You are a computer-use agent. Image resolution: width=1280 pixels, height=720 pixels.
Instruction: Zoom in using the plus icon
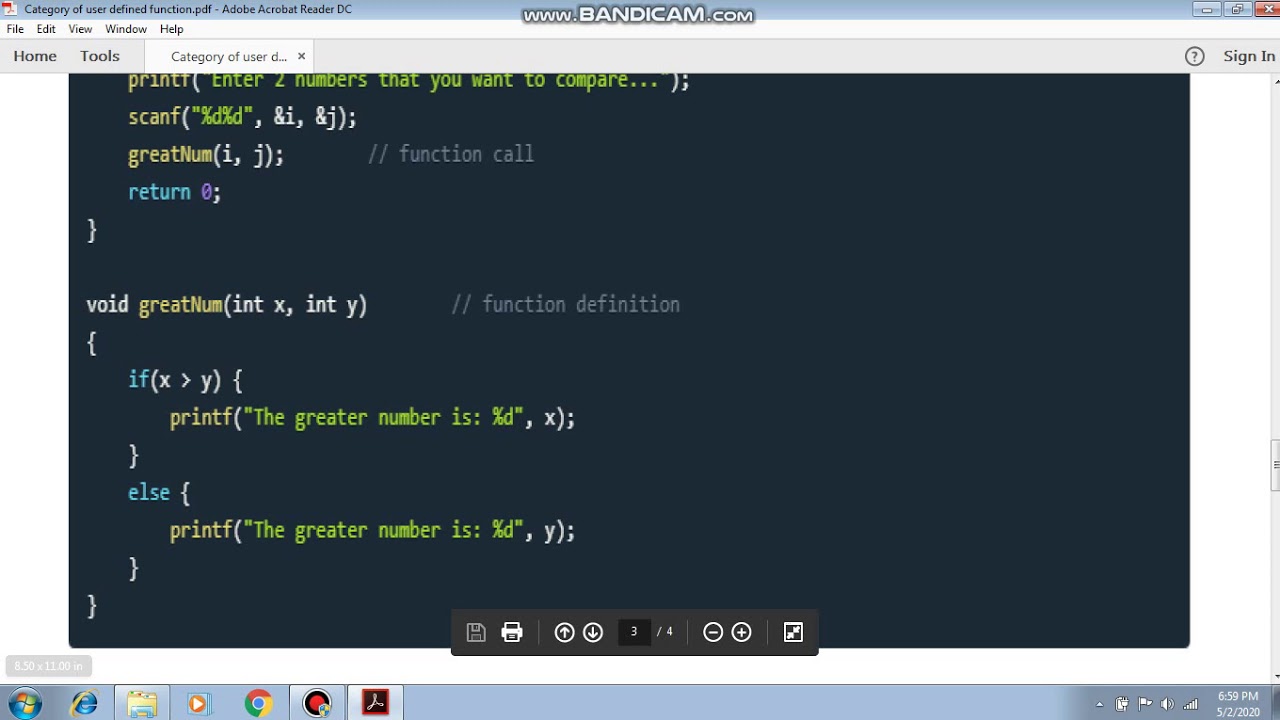click(741, 632)
